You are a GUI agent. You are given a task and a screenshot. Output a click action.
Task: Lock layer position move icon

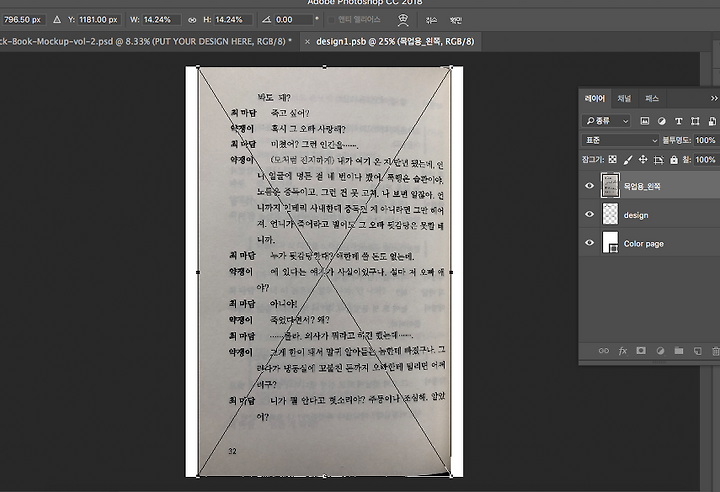[643, 159]
